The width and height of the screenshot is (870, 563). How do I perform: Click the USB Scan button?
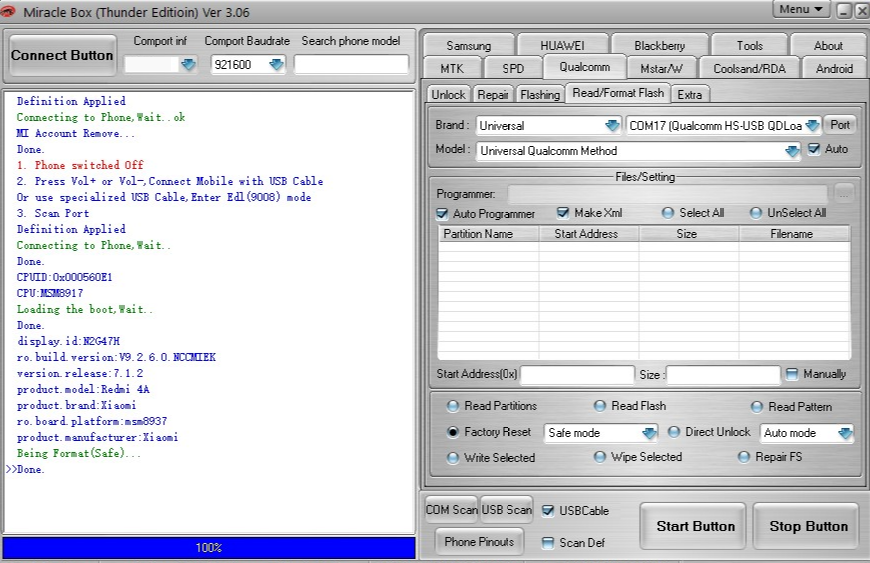click(506, 510)
